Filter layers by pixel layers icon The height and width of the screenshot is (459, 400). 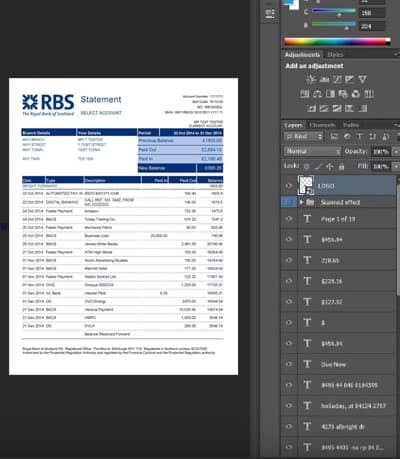click(x=334, y=137)
